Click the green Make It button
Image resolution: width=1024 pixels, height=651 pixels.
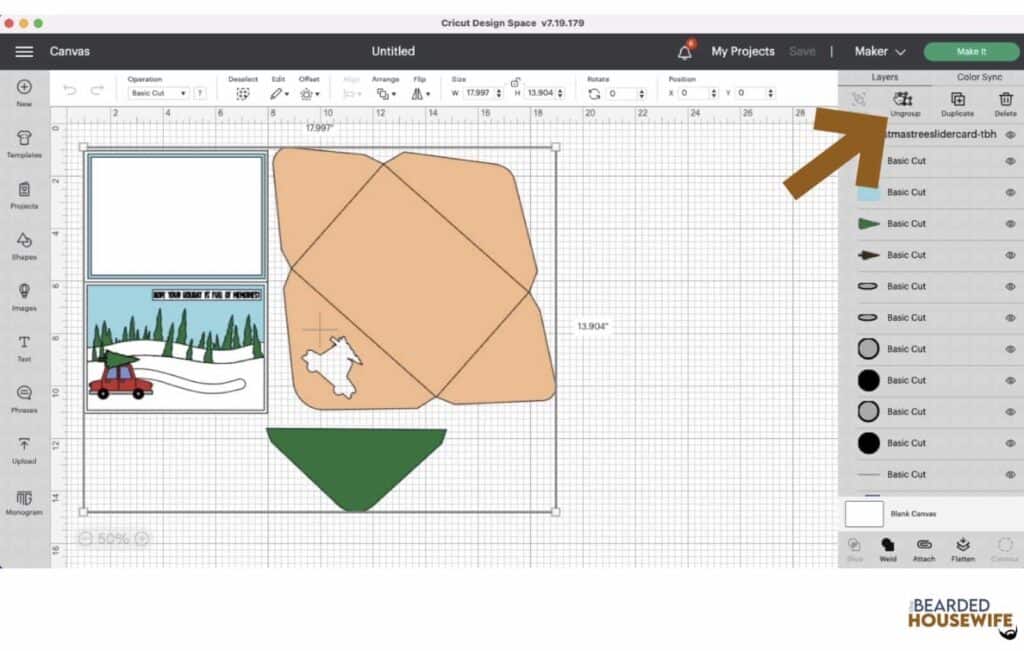coord(970,52)
